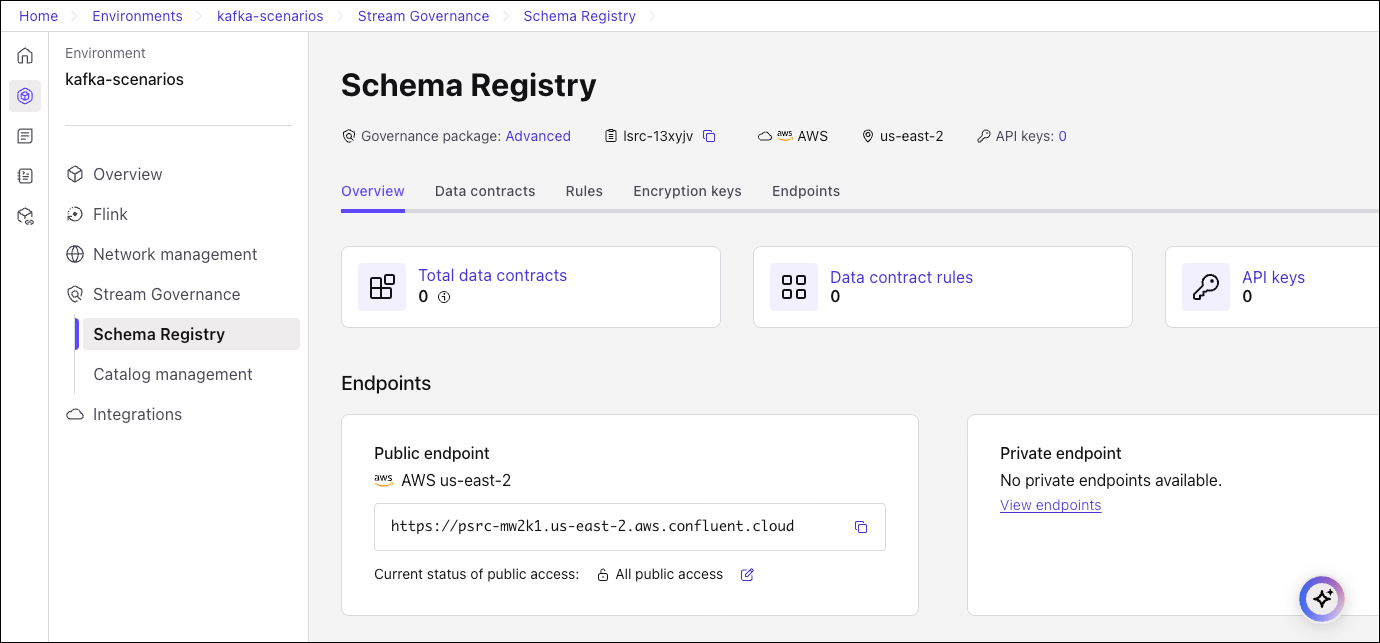Select Flink in the environment sidebar
The width and height of the screenshot is (1380, 643).
point(110,214)
